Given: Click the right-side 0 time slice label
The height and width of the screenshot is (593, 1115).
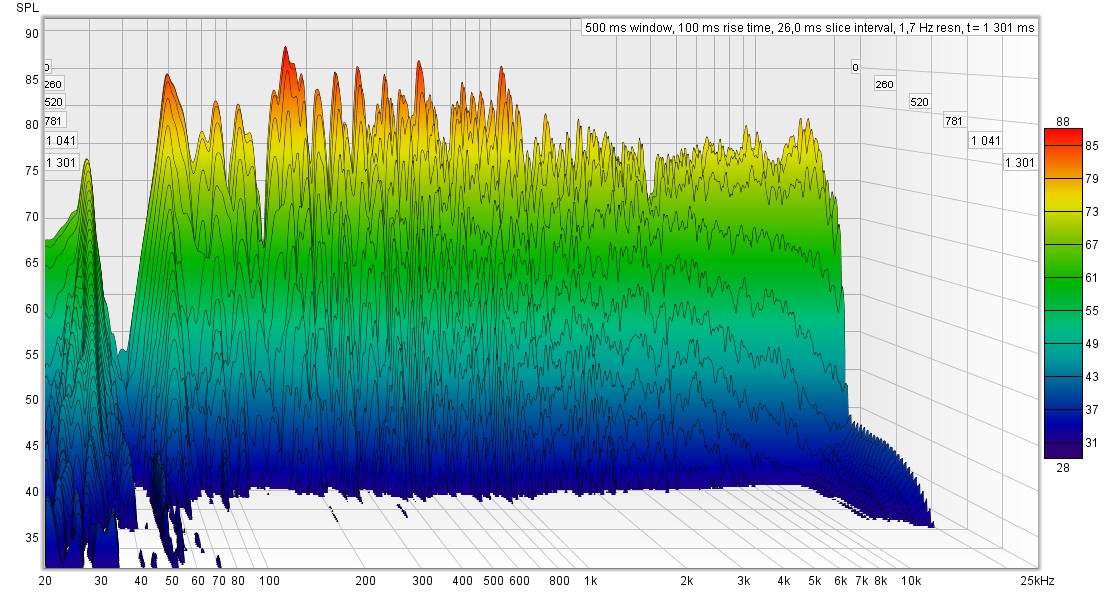Looking at the screenshot, I should [855, 67].
